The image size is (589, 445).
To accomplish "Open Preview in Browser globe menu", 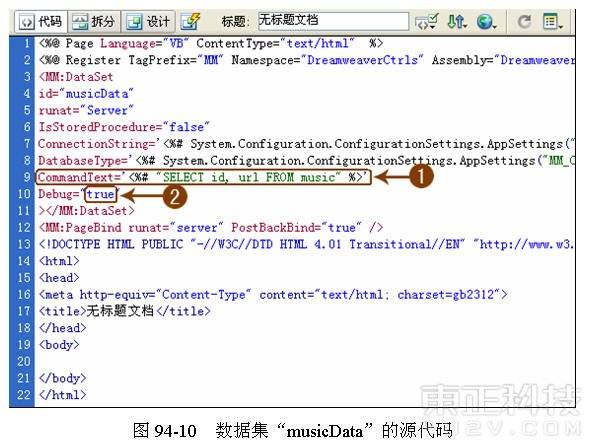I will tap(486, 21).
